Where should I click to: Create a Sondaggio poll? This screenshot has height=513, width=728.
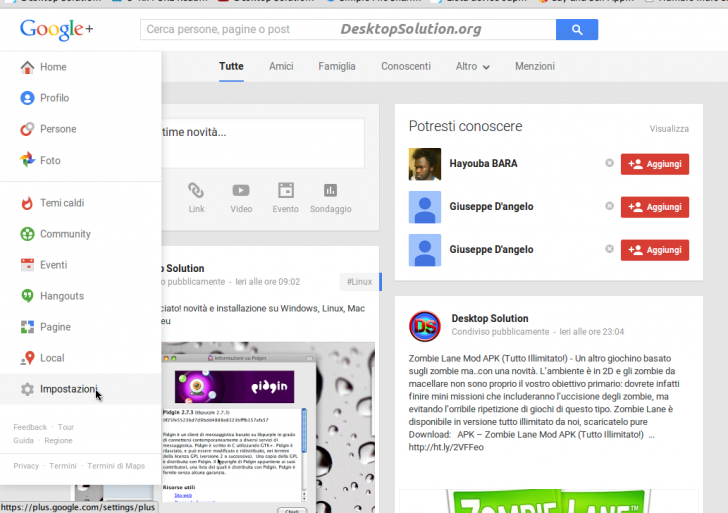coord(331,198)
